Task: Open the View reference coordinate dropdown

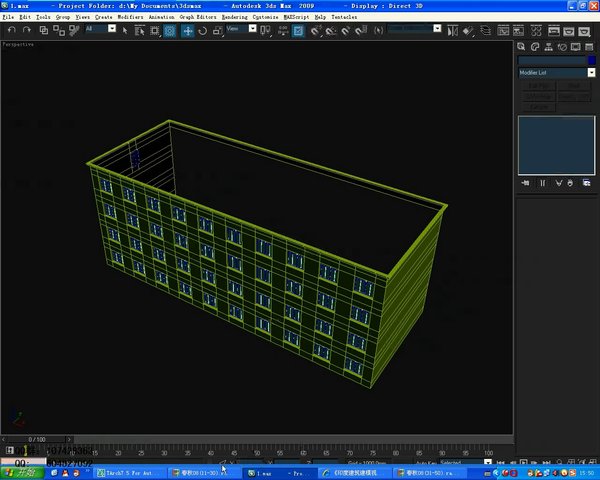Action: coord(241,29)
